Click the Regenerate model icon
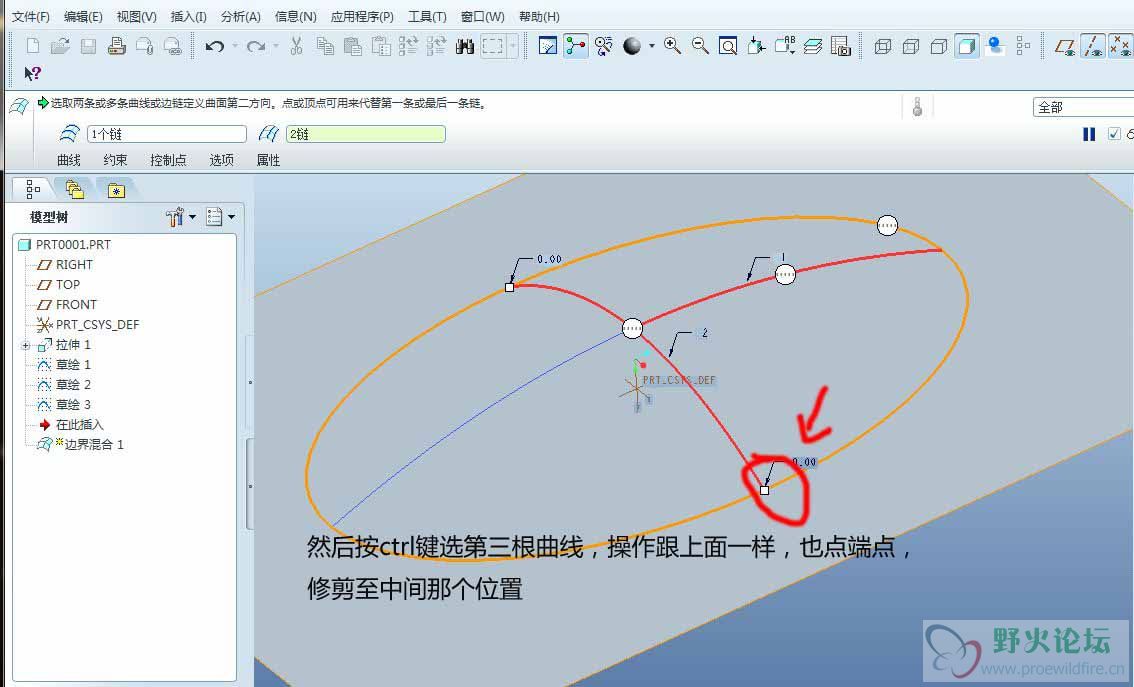 click(407, 47)
